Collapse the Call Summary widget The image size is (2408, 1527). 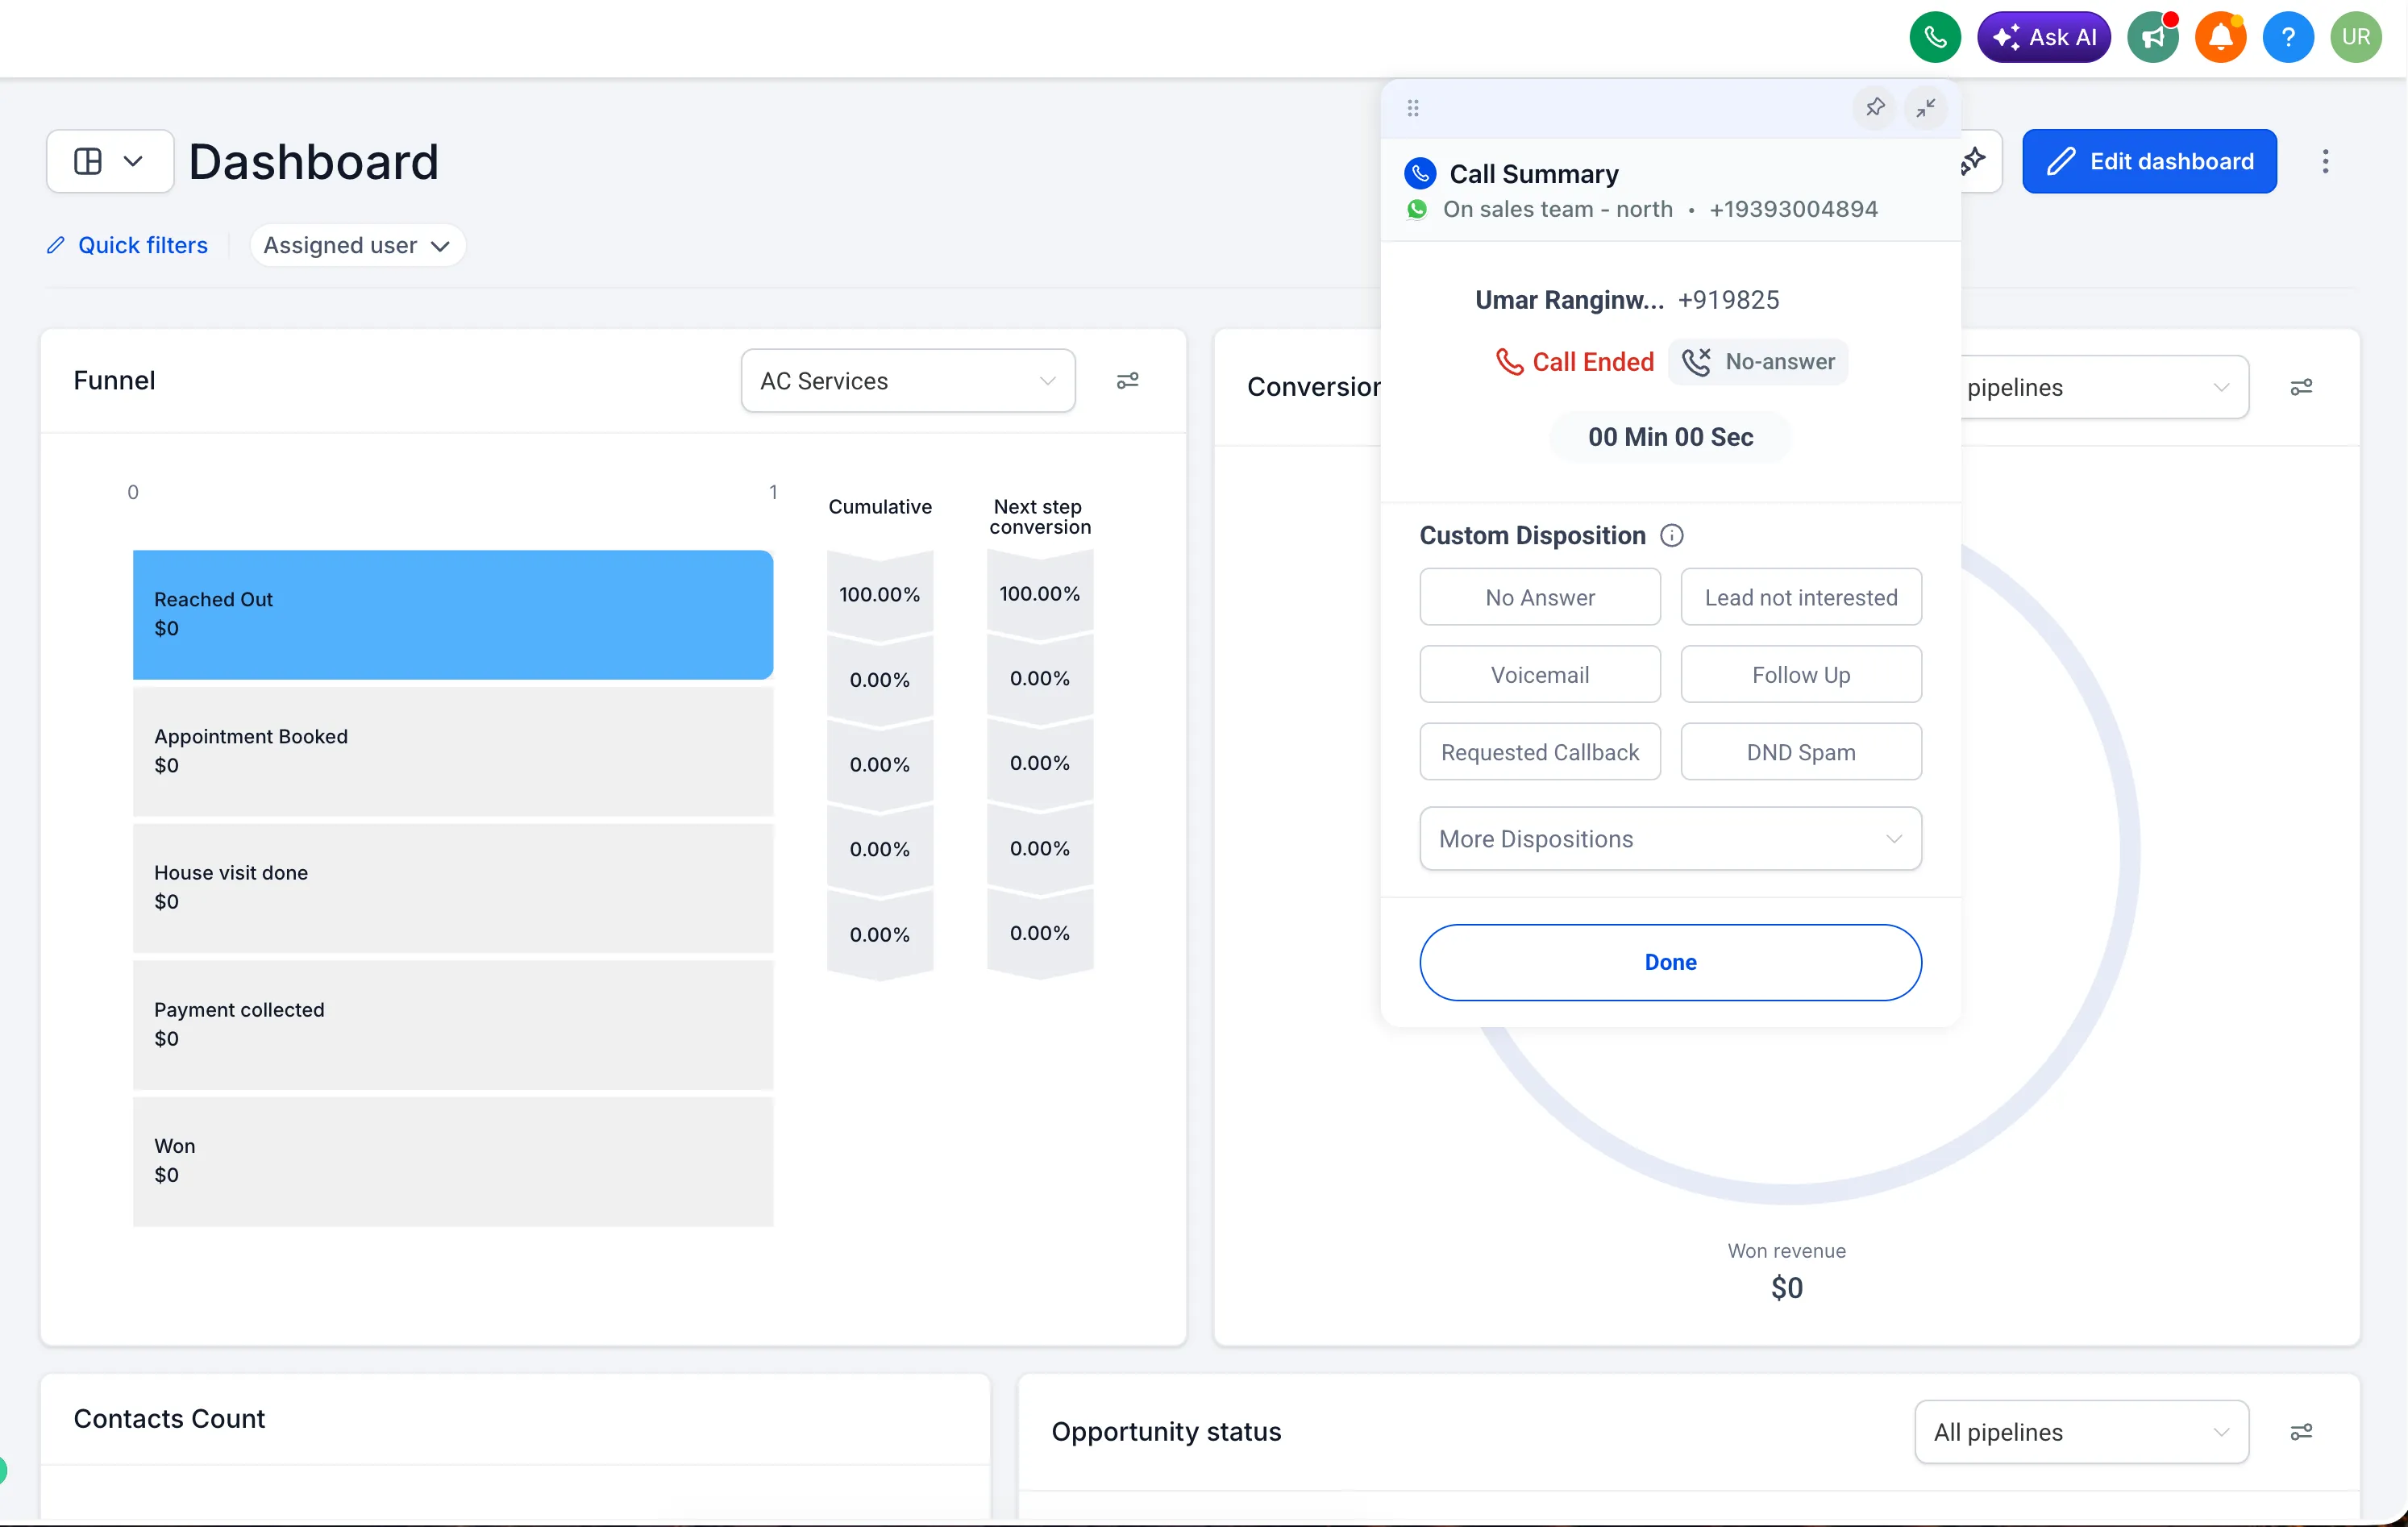(1925, 107)
